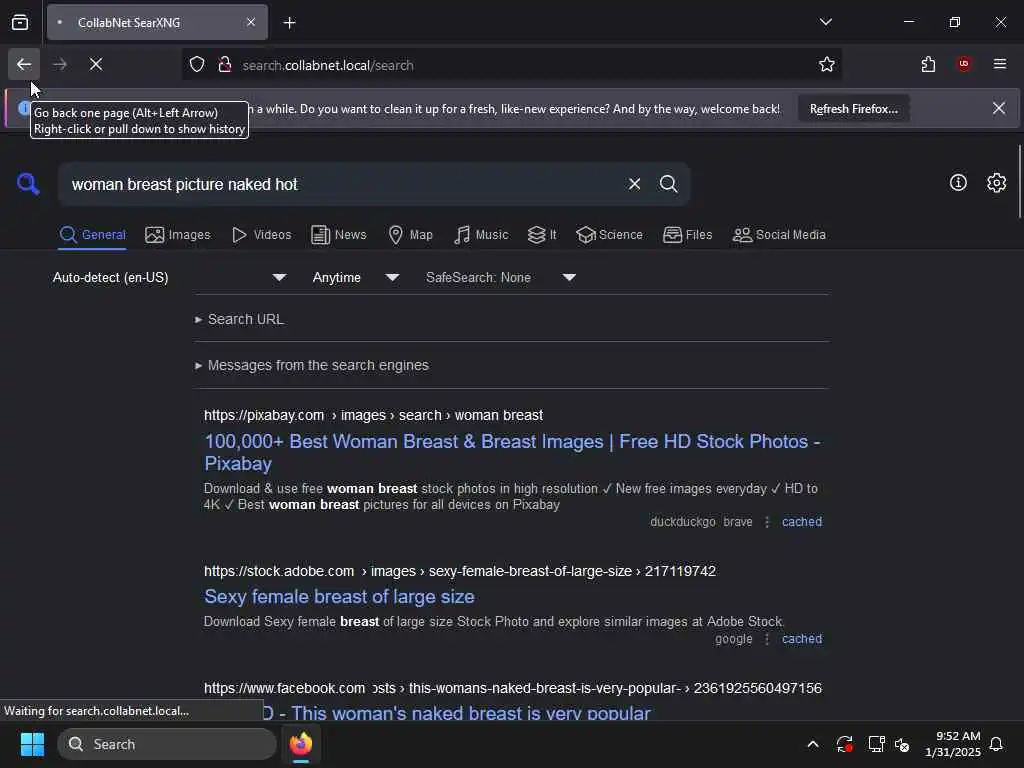Open a new browser tab

pos(290,23)
